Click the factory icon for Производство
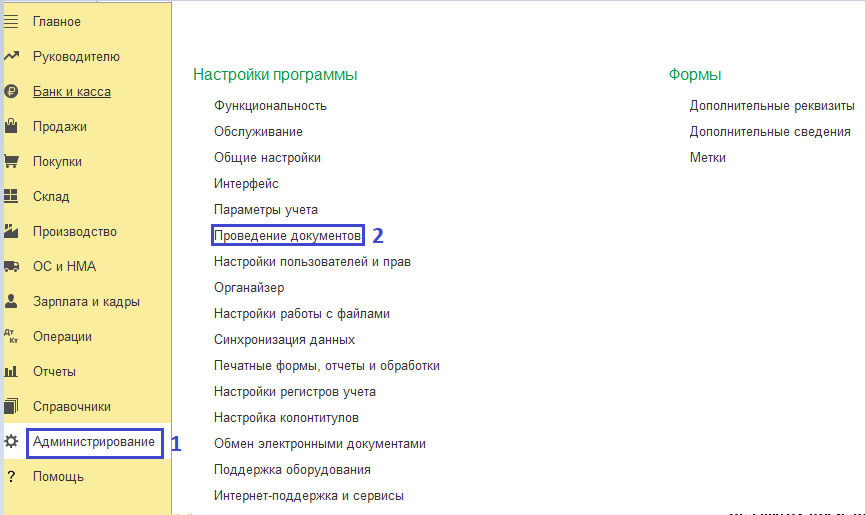865x515 pixels. click(x=12, y=232)
